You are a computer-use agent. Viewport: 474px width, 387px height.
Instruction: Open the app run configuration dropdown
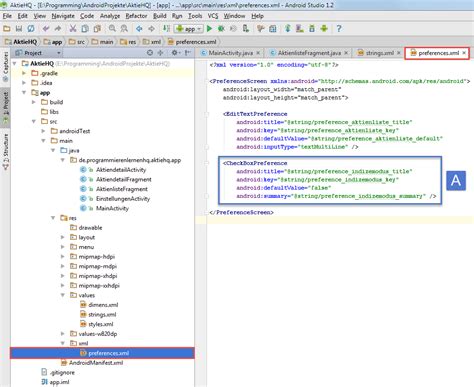tap(188, 29)
